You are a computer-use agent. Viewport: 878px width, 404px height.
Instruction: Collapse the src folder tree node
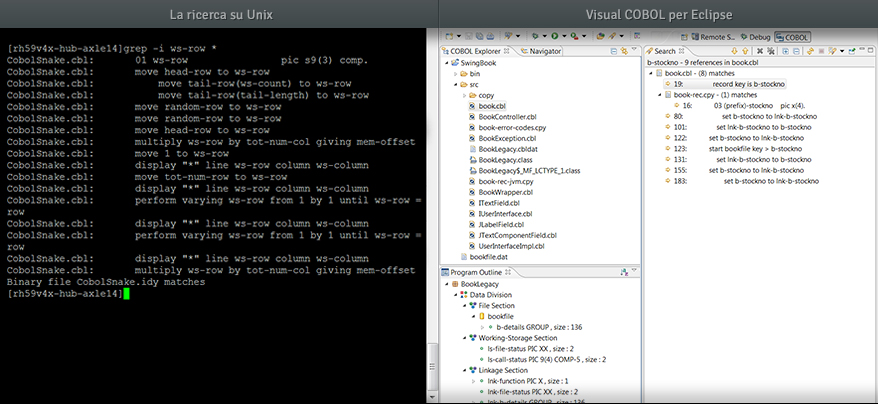coord(455,85)
